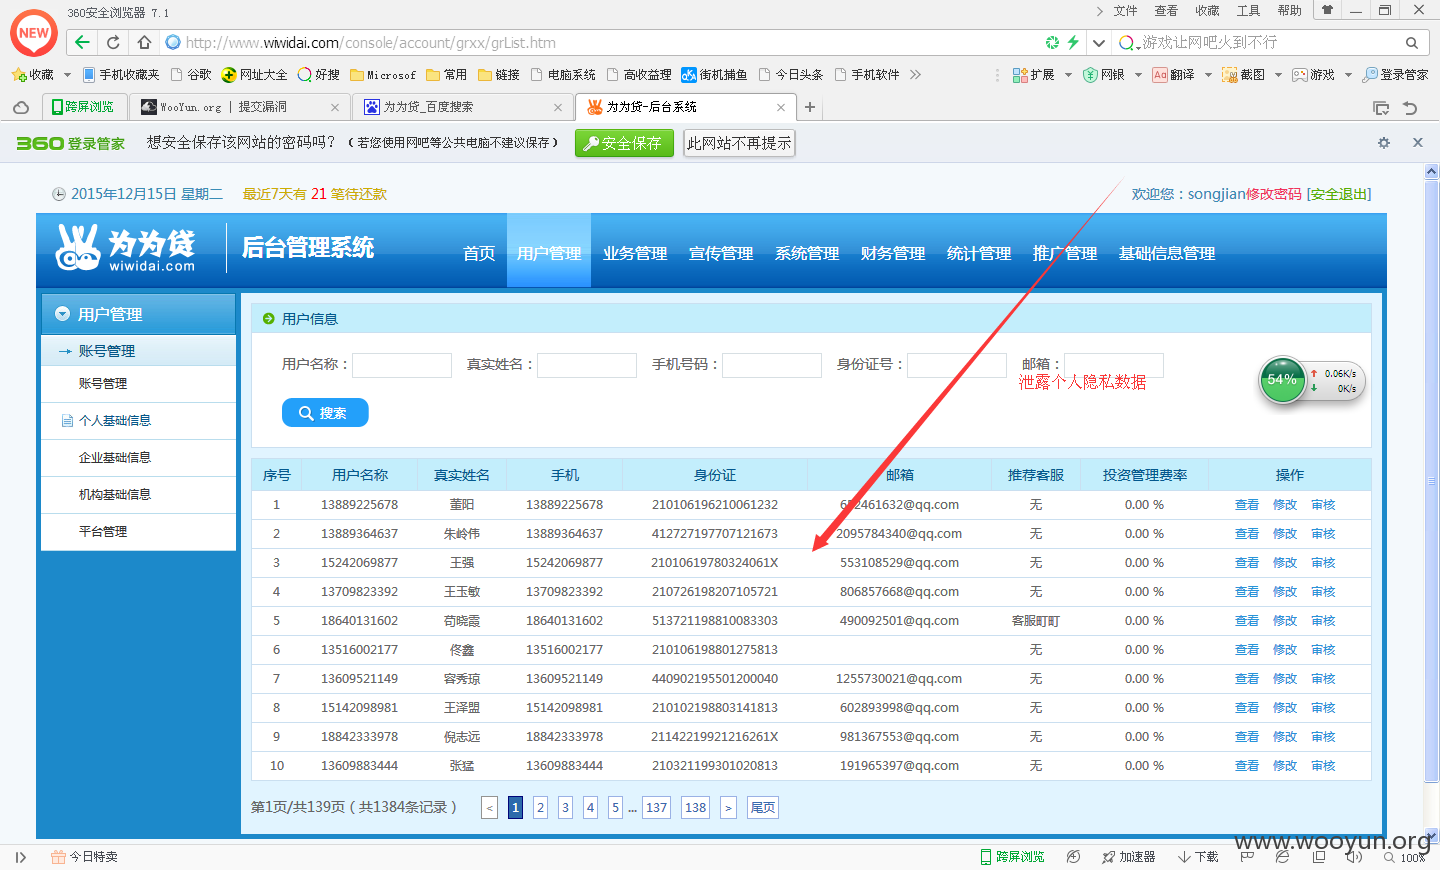1440x870 pixels.
Task: Open the 业务管理 navigation menu
Action: [635, 253]
